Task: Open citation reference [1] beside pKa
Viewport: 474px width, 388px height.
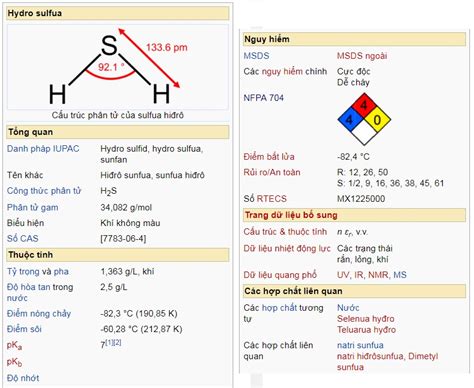Action: tap(109, 342)
